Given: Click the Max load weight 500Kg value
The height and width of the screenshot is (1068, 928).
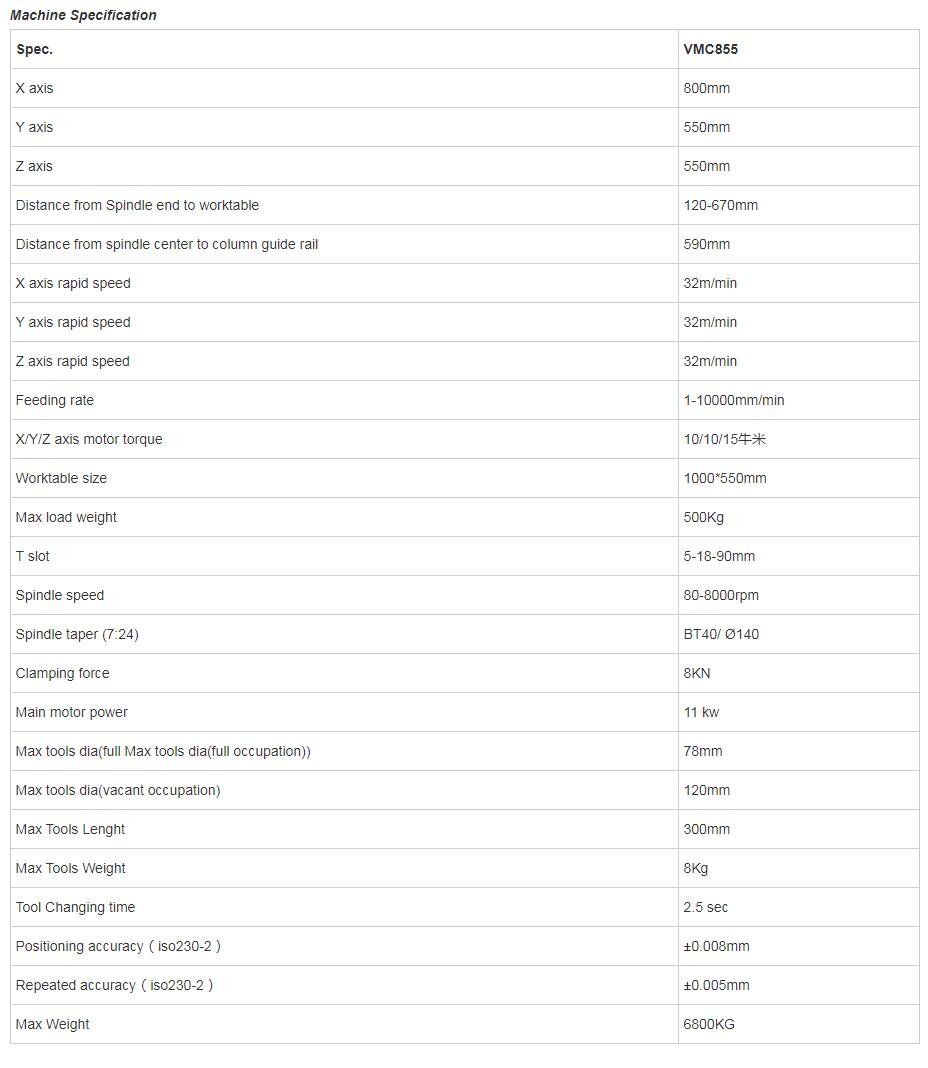Looking at the screenshot, I should coord(704,517).
